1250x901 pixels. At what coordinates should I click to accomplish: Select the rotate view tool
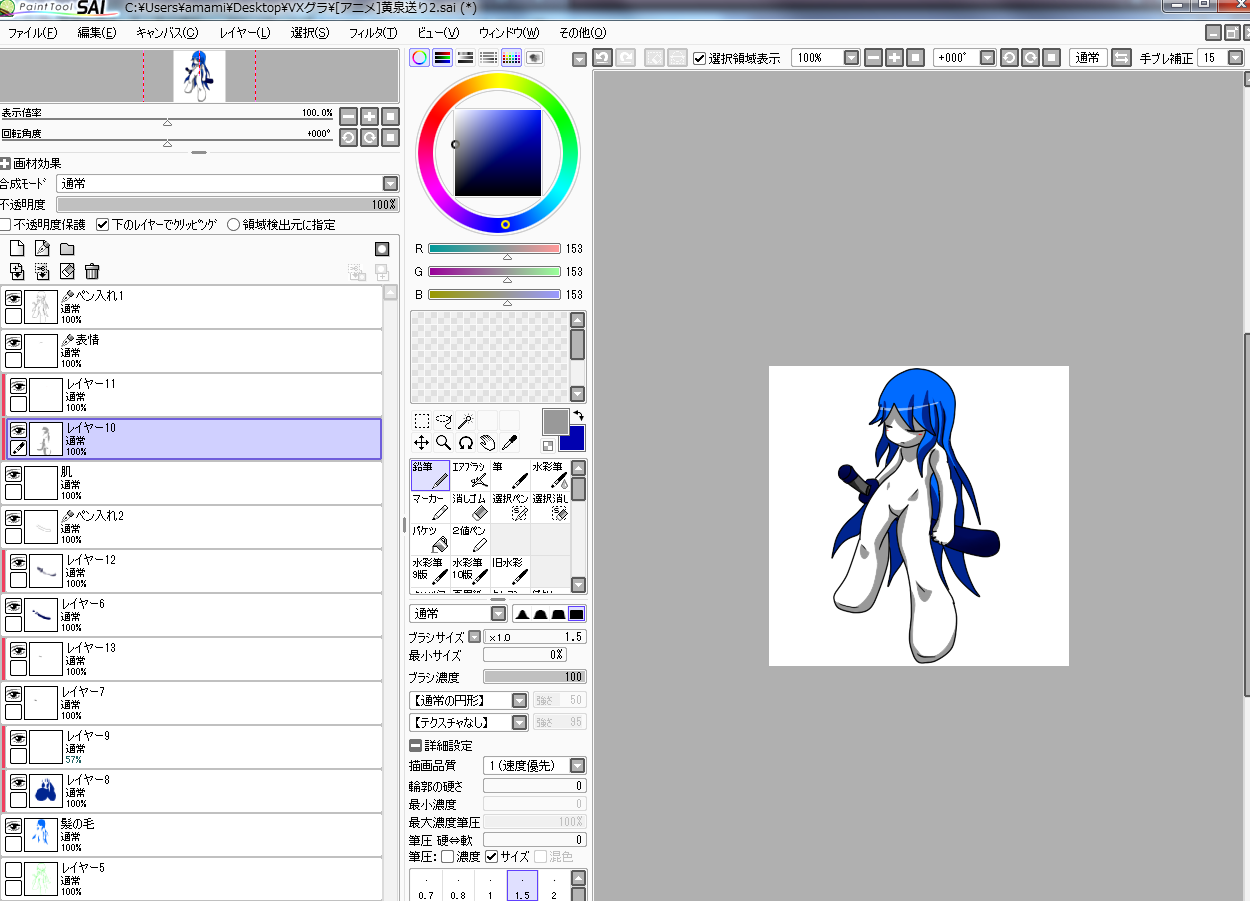(466, 442)
